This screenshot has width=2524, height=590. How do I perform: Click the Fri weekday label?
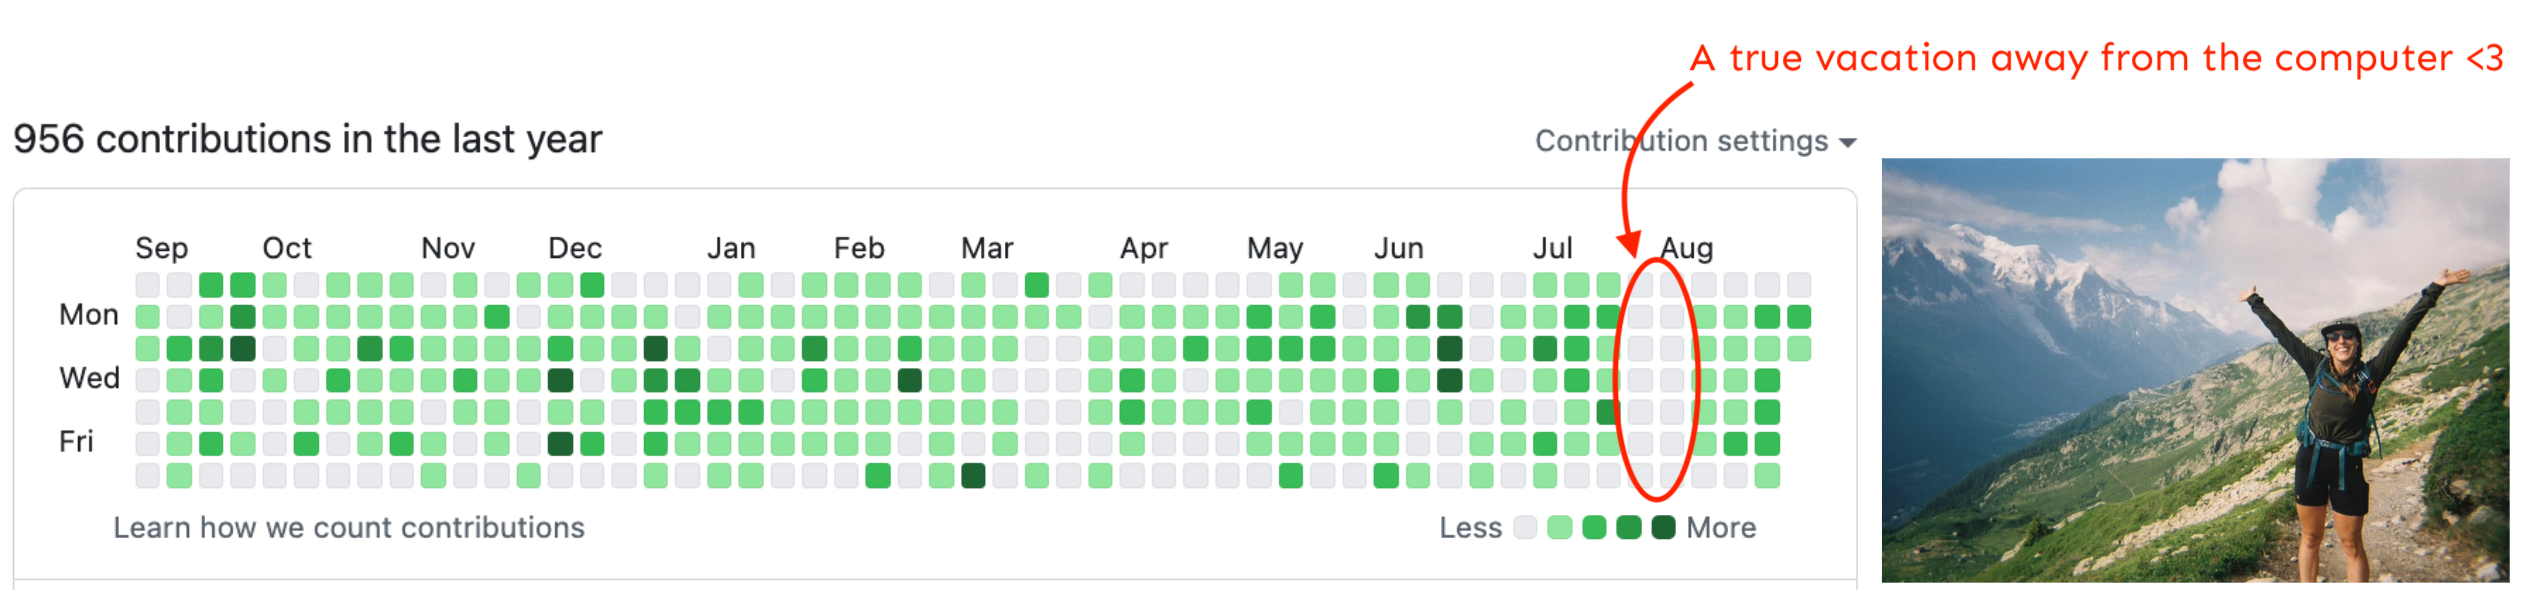coord(76,442)
